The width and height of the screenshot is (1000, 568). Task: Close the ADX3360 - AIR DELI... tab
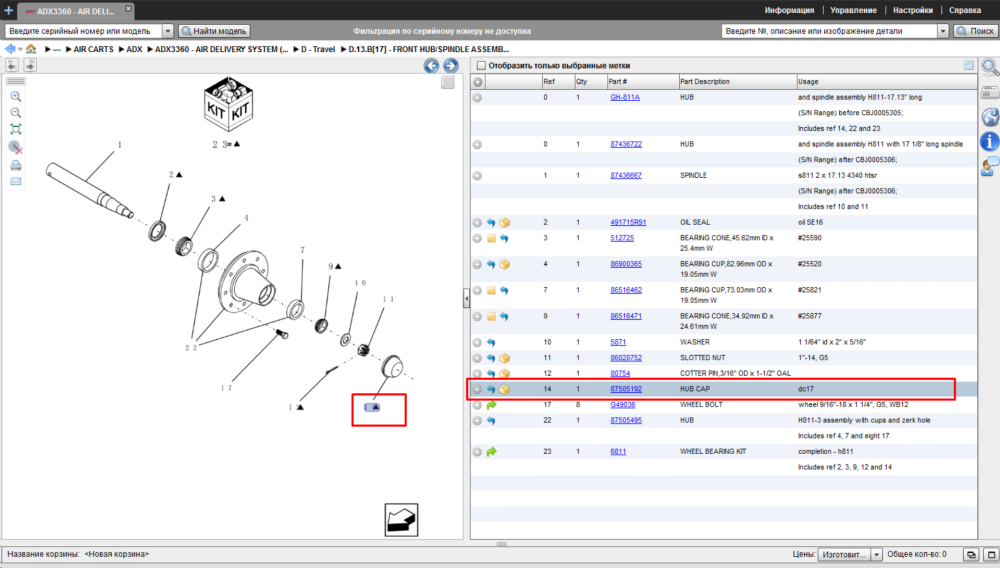(128, 8)
